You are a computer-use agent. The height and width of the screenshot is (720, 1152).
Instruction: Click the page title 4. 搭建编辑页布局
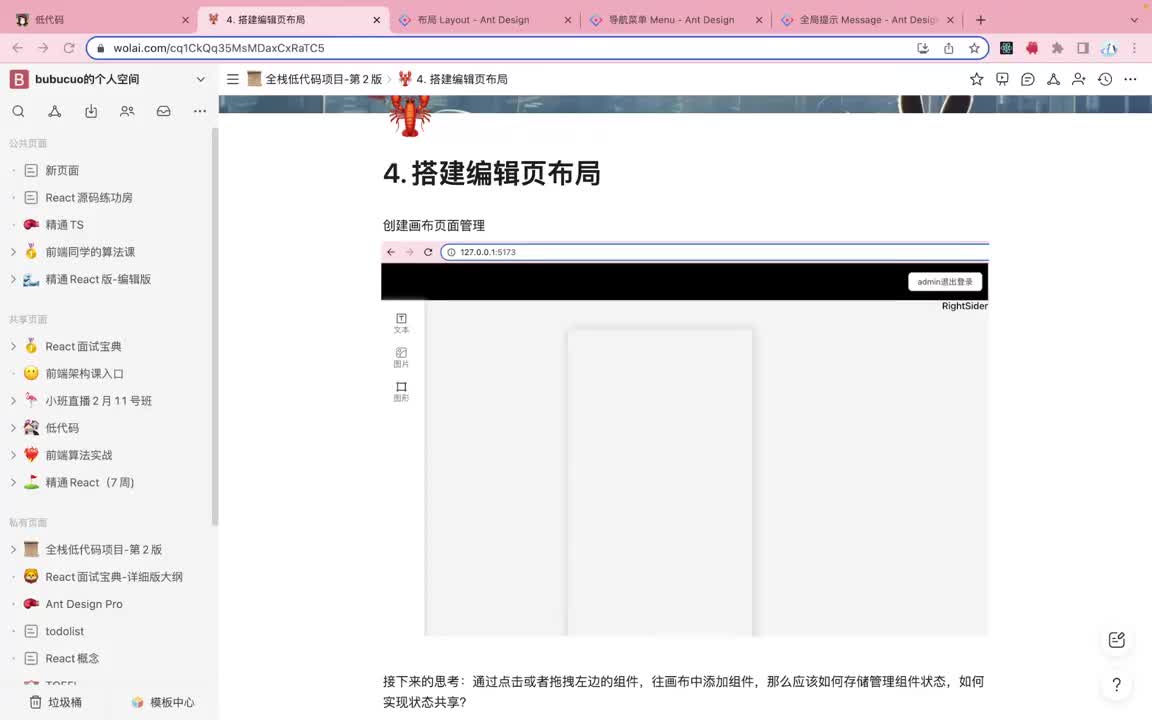pyautogui.click(x=492, y=173)
